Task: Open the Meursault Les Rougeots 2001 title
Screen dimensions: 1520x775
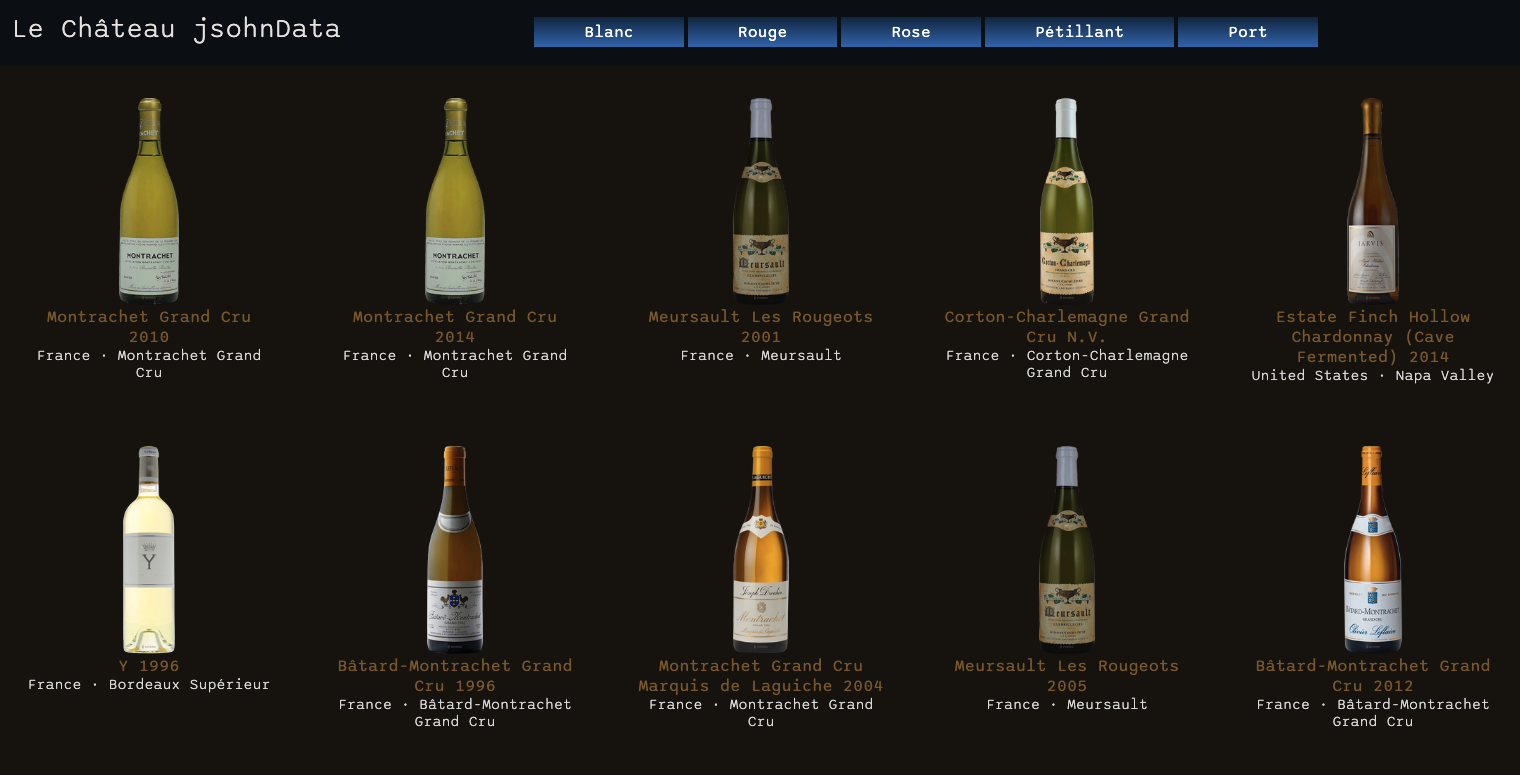Action: (761, 327)
